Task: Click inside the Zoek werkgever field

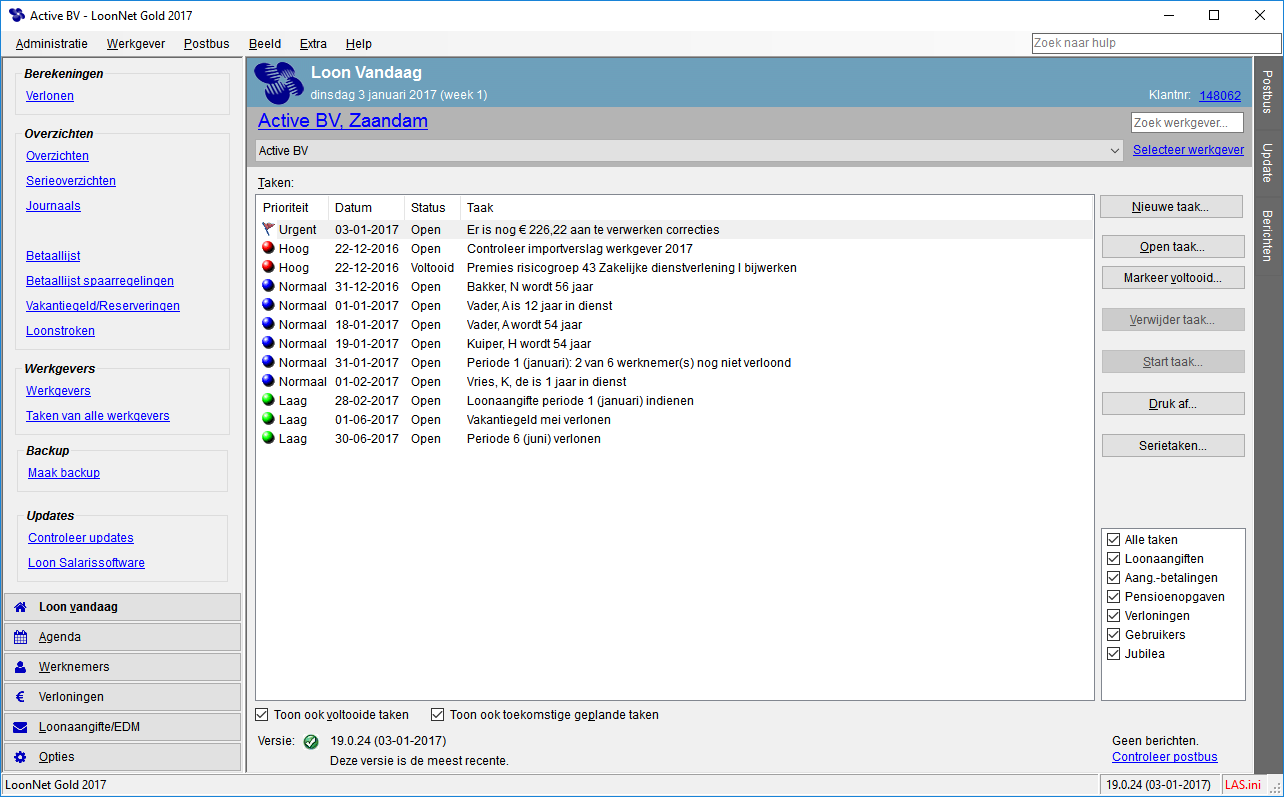Action: [x=1187, y=122]
